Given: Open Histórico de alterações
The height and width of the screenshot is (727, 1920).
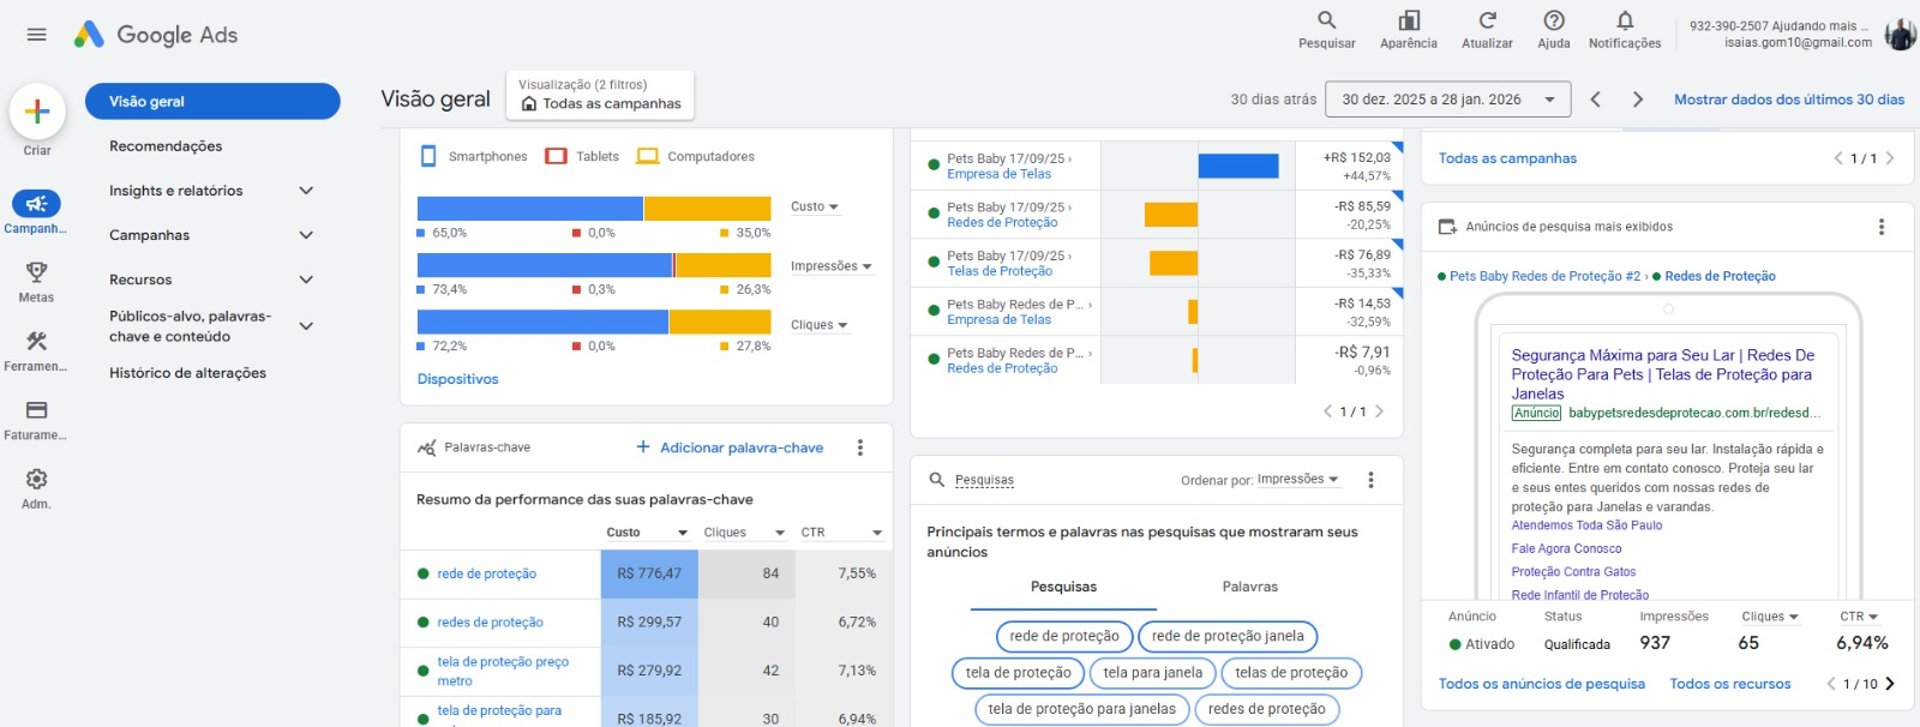Looking at the screenshot, I should [188, 373].
